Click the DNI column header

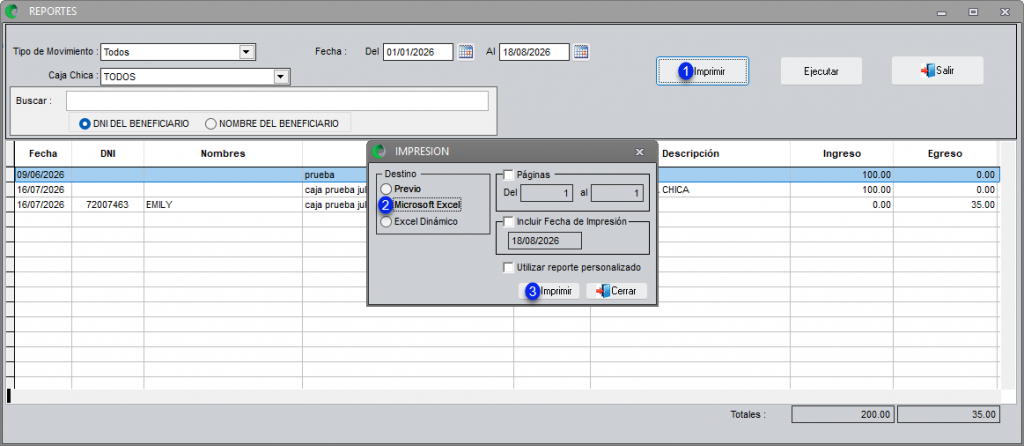click(x=108, y=153)
